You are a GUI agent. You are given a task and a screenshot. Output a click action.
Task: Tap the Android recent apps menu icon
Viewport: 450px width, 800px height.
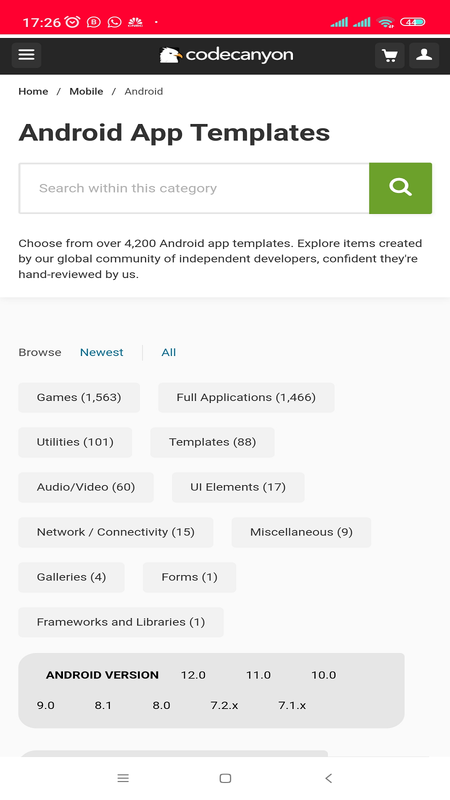[x=123, y=778]
